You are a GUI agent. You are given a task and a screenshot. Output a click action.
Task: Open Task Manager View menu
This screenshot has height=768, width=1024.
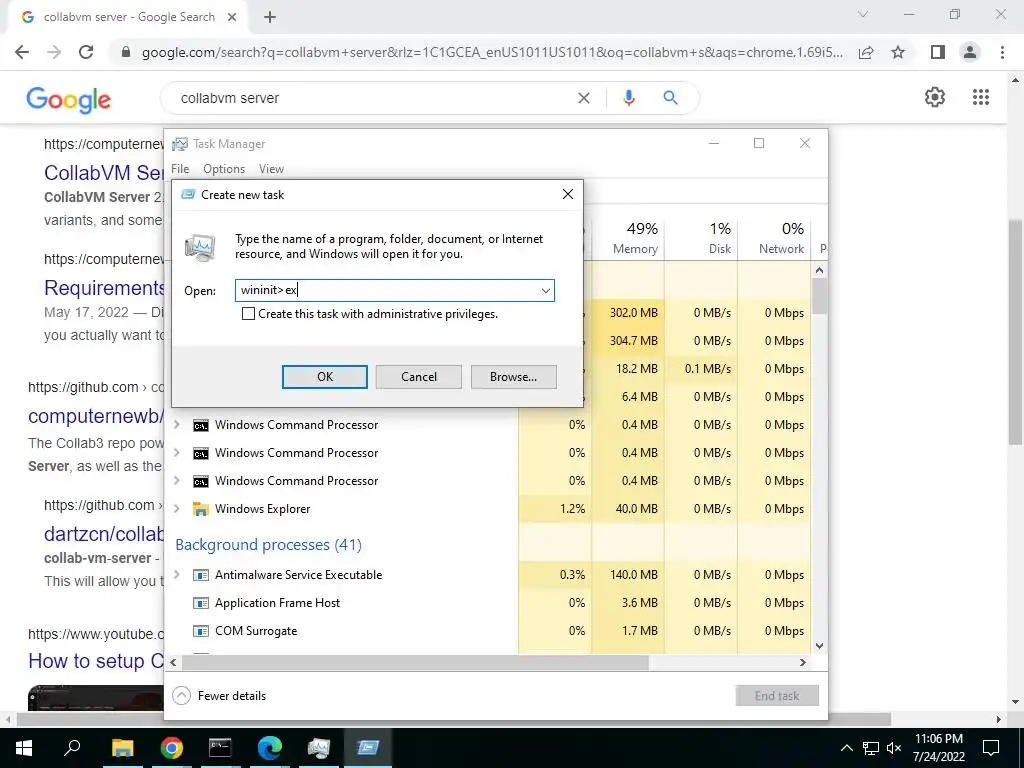(x=271, y=169)
